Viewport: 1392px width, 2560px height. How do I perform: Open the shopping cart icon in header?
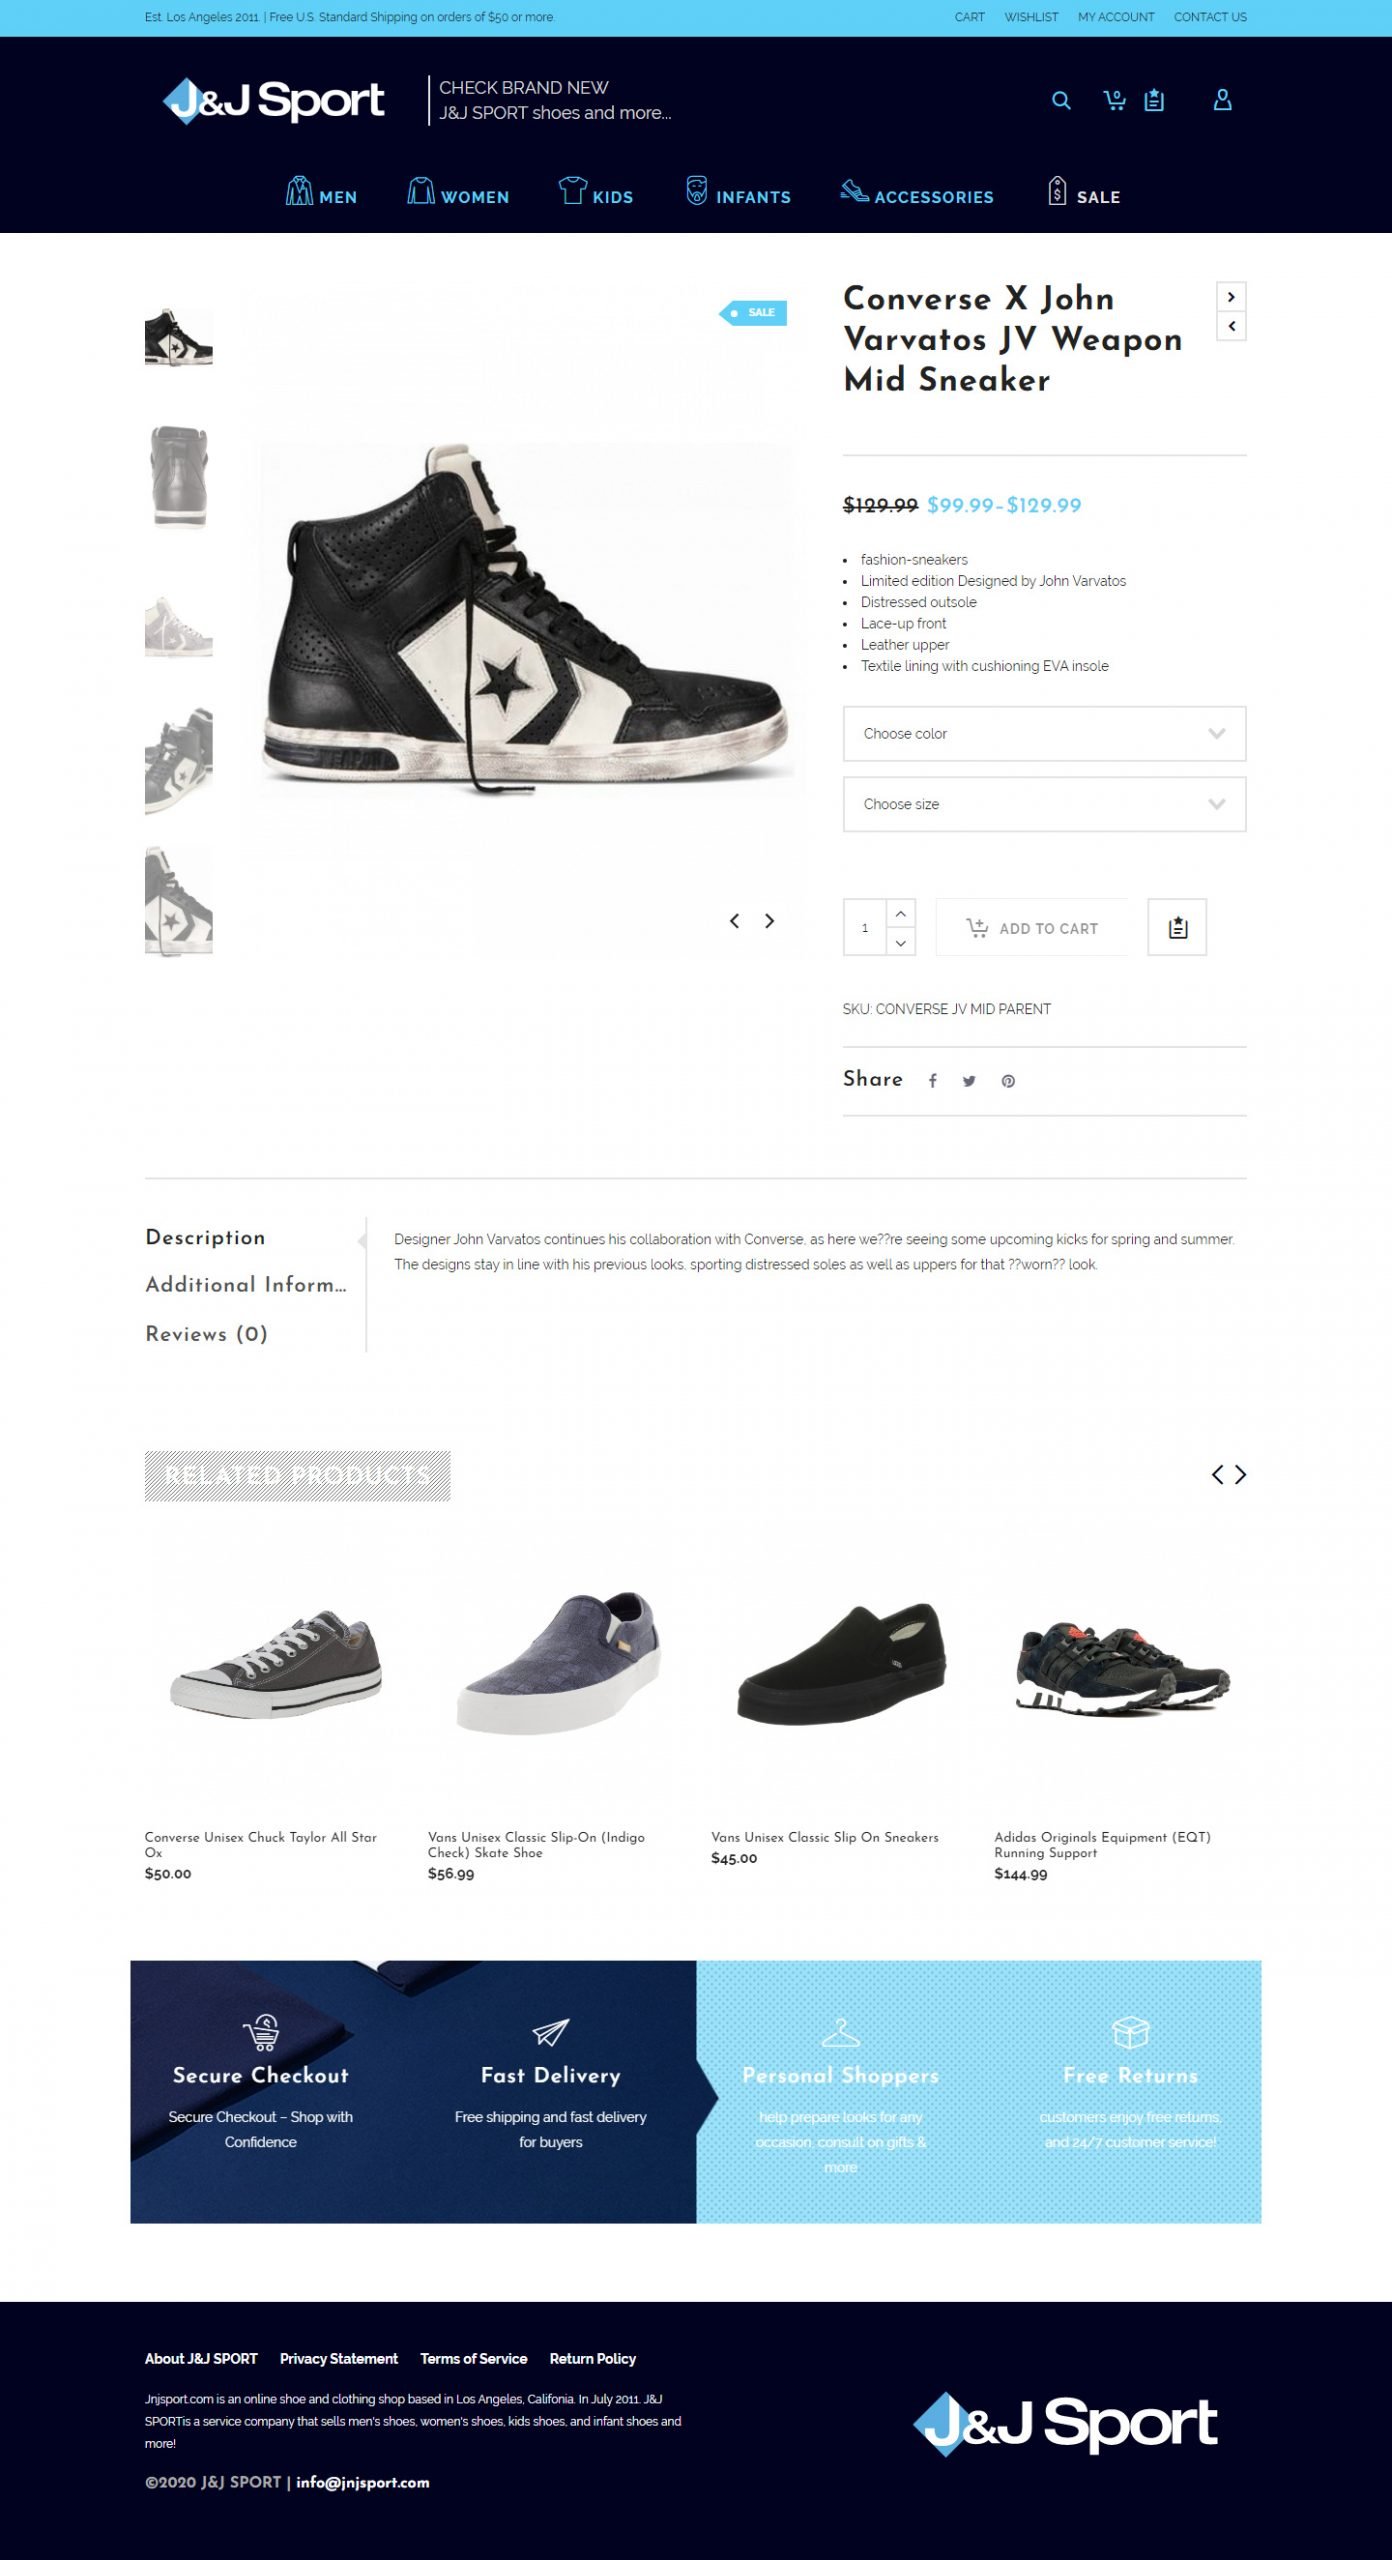1114,100
